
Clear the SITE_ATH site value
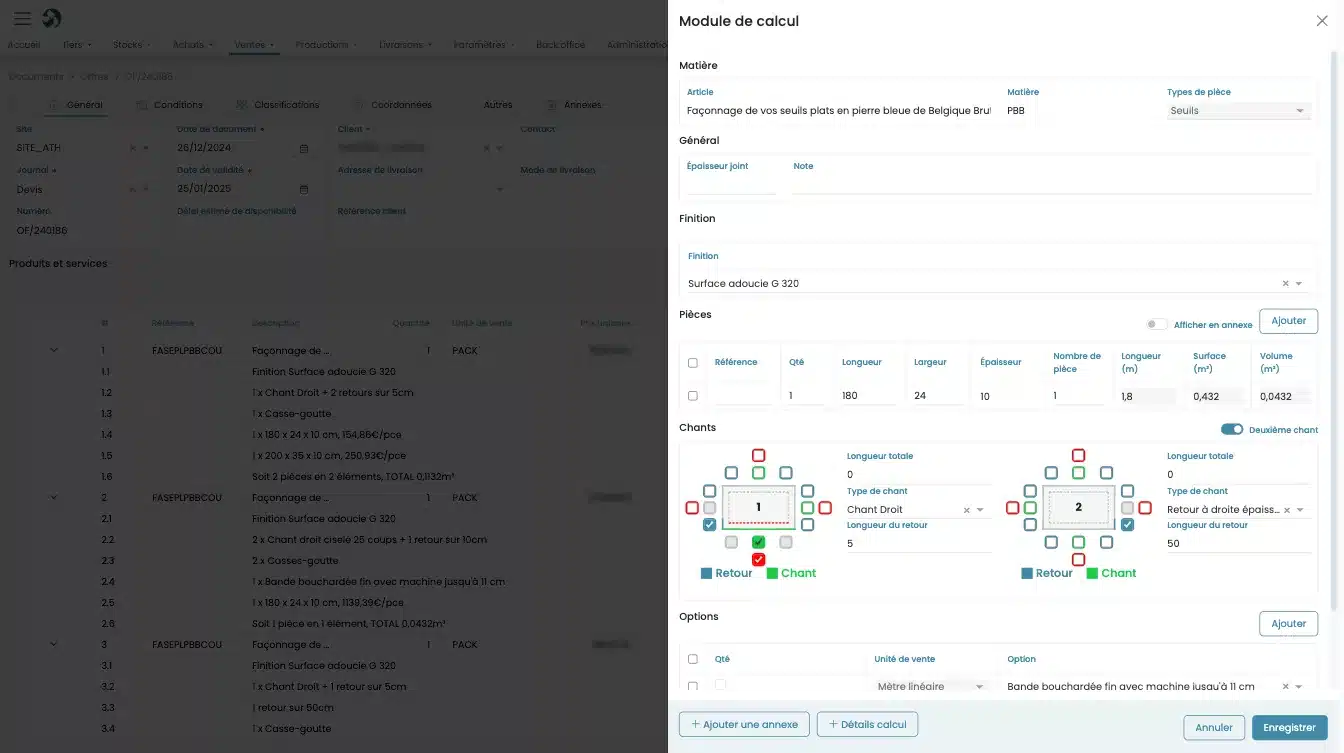133,148
